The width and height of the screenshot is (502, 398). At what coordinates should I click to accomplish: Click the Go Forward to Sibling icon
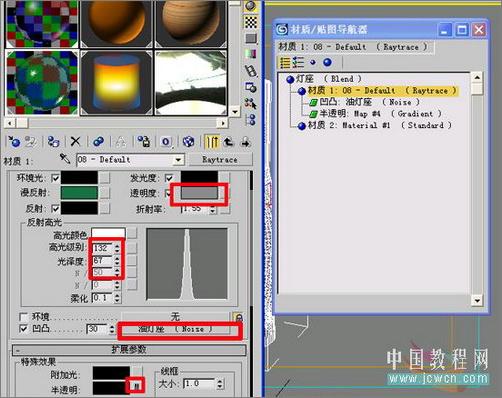246,142
